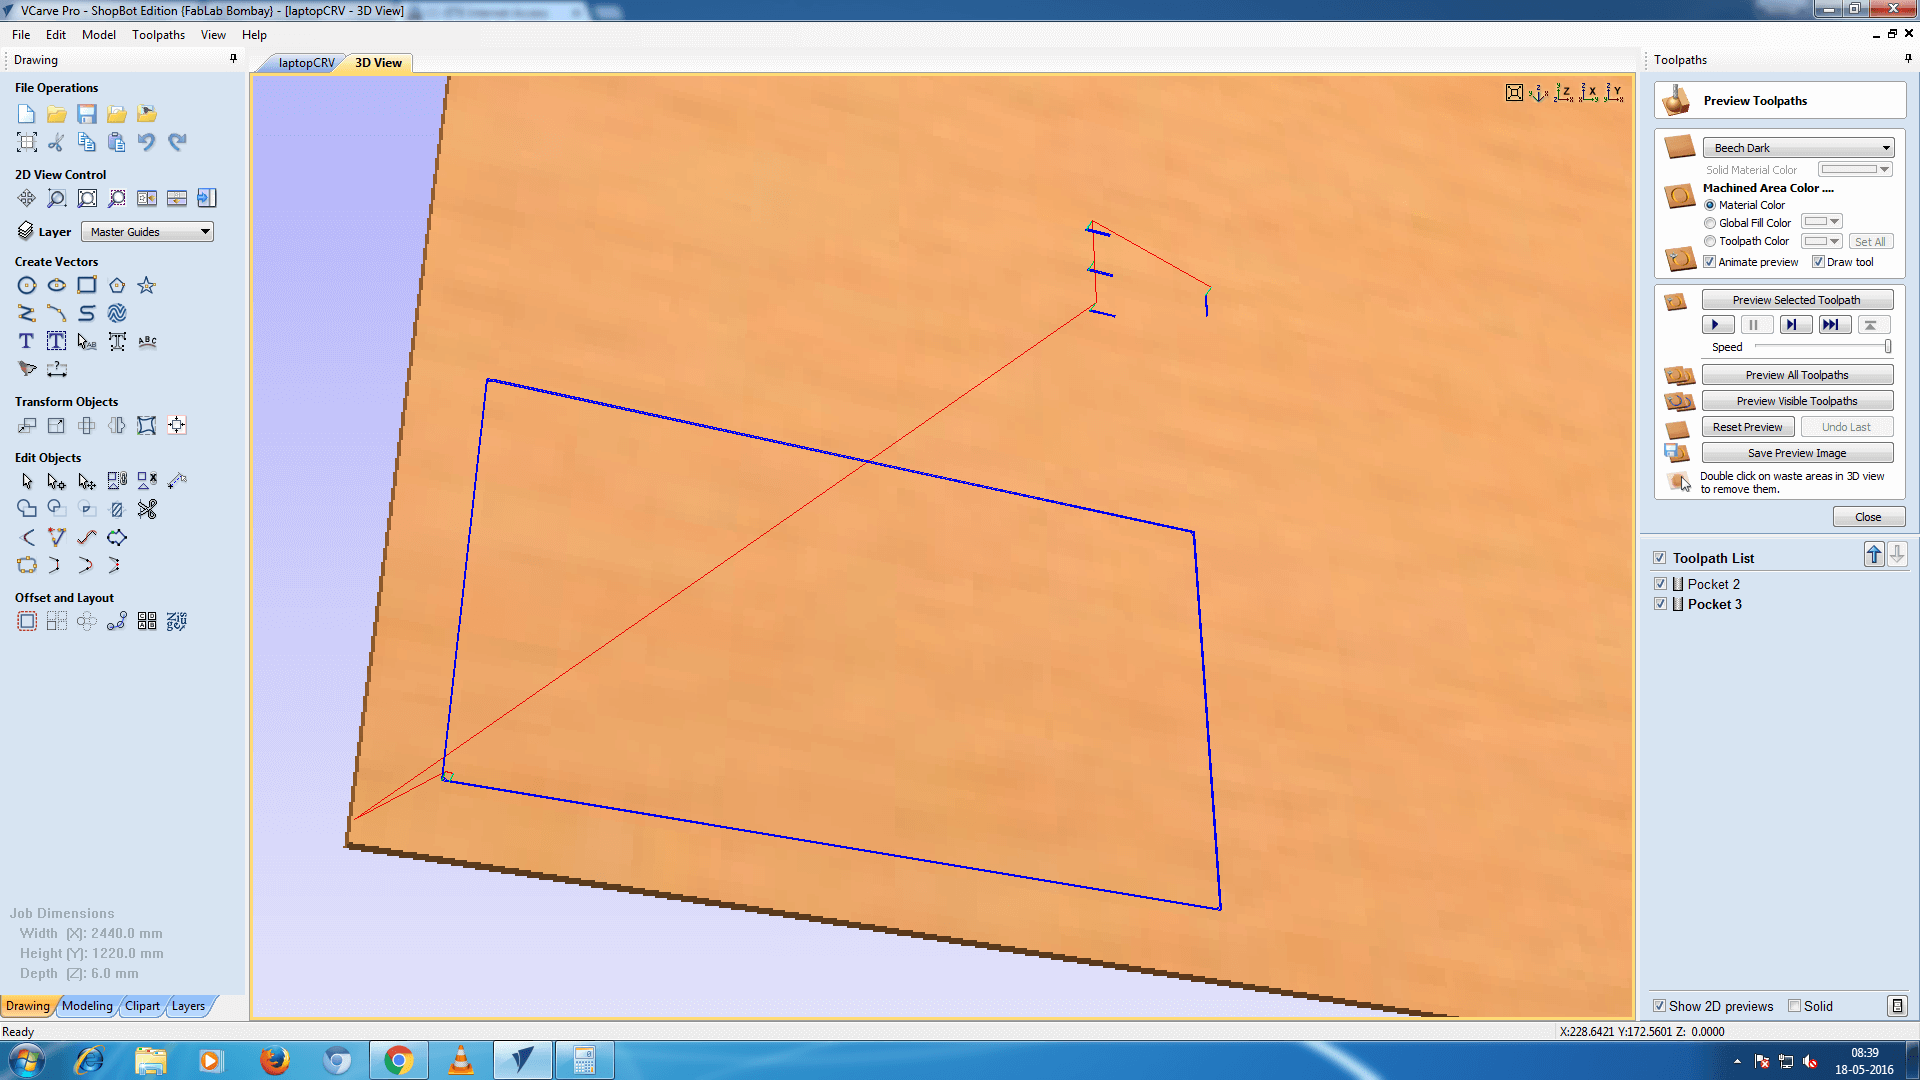The height and width of the screenshot is (1080, 1920).
Task: View along X axis icon
Action: coord(1589,93)
